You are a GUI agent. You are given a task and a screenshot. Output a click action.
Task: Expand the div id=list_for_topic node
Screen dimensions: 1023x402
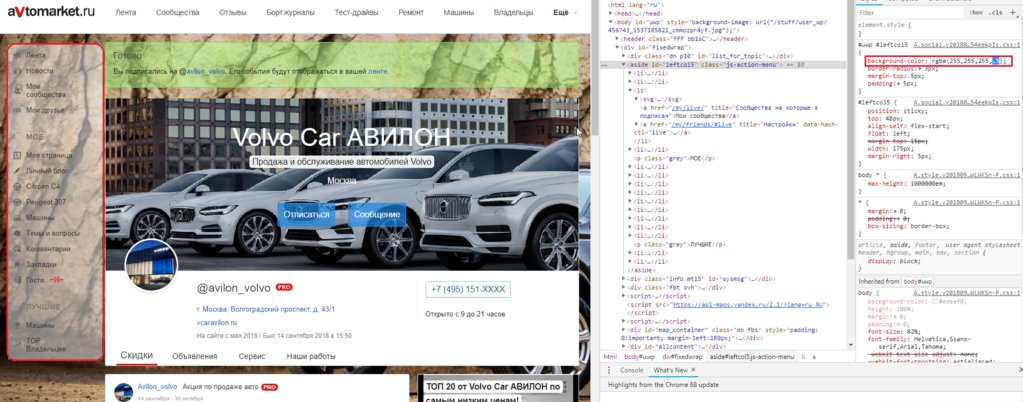[x=625, y=56]
